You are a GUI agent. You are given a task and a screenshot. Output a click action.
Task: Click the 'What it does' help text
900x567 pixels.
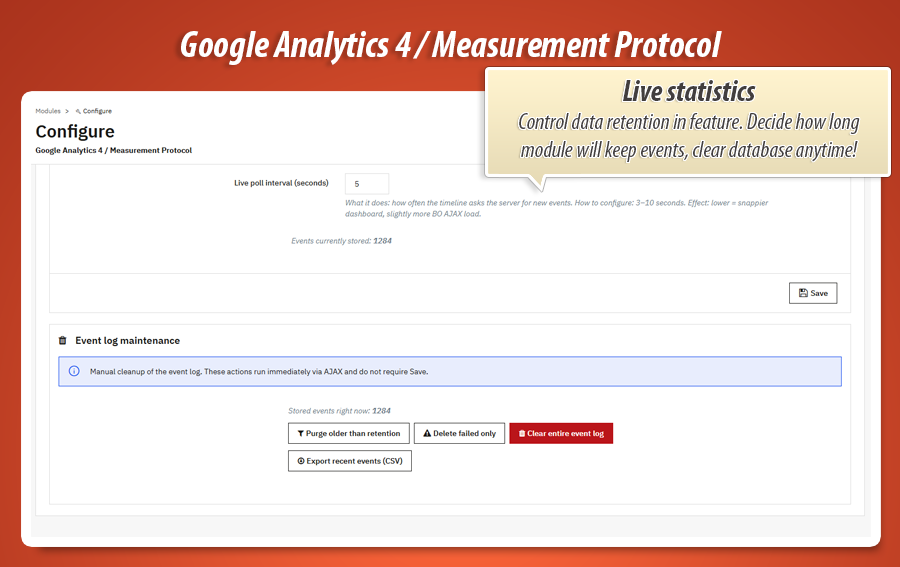(556, 208)
